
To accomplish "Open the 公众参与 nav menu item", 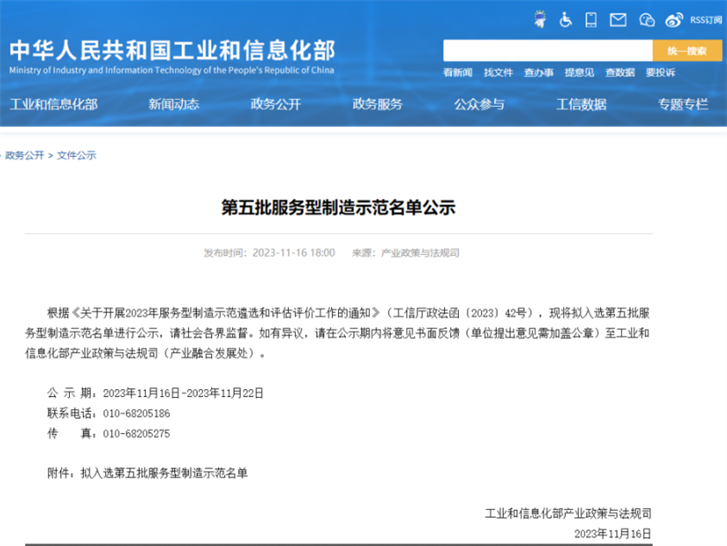I will [479, 104].
